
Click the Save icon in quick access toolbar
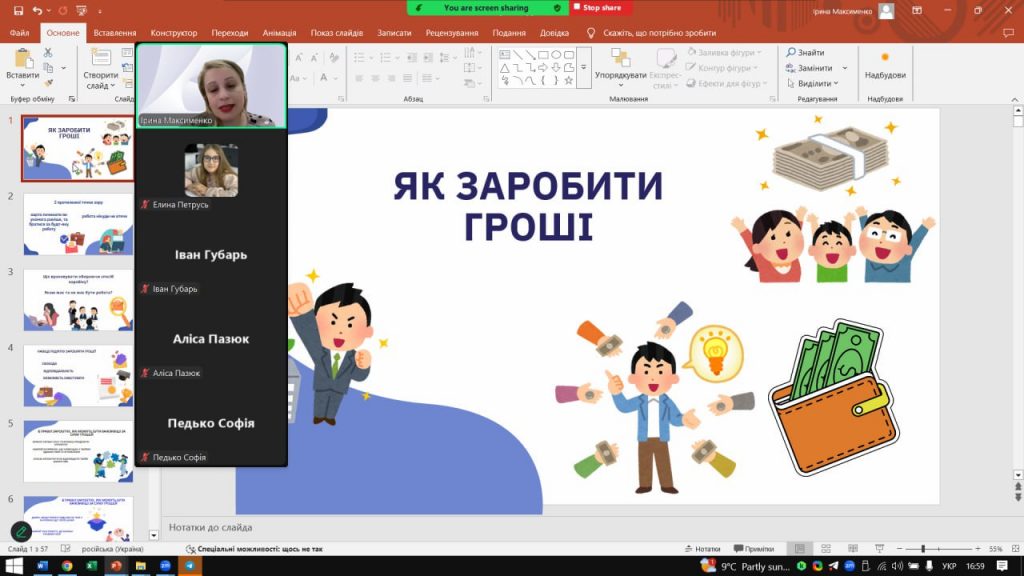coord(19,10)
